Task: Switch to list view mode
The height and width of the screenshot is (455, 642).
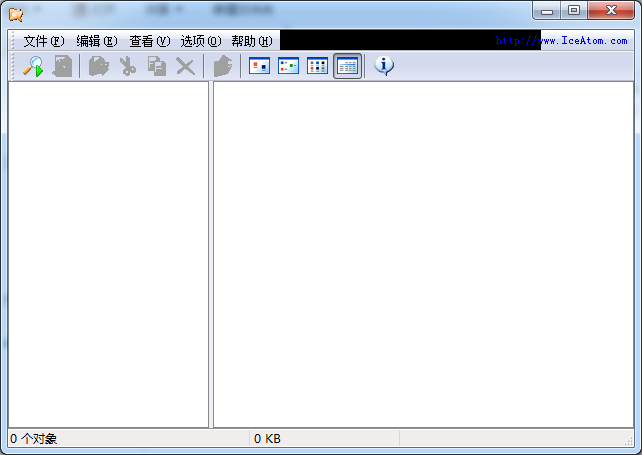Action: (x=317, y=66)
